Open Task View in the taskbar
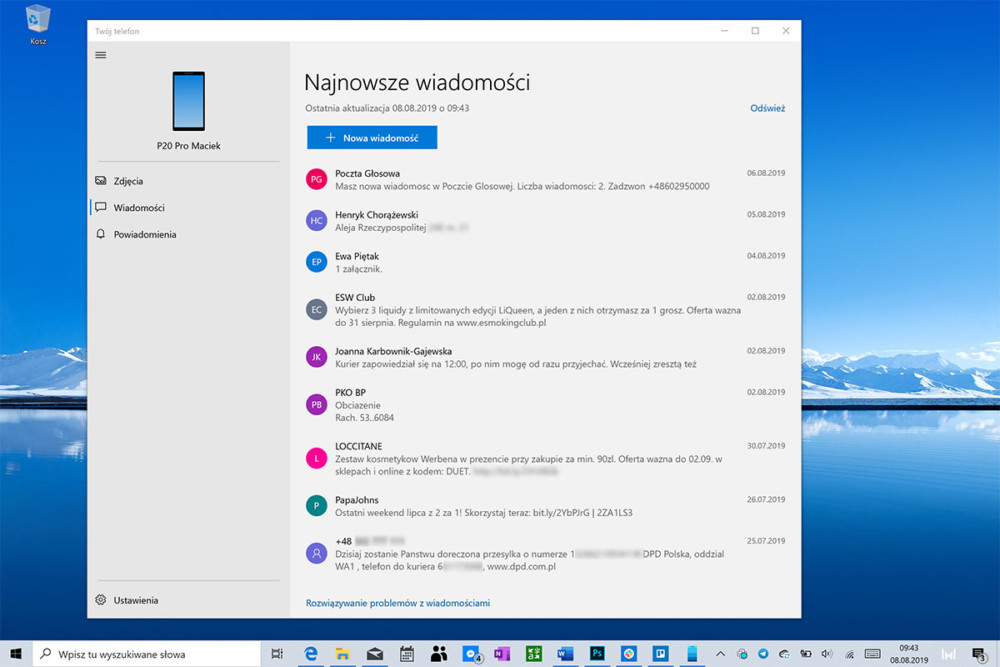The image size is (1000, 667). tap(277, 654)
